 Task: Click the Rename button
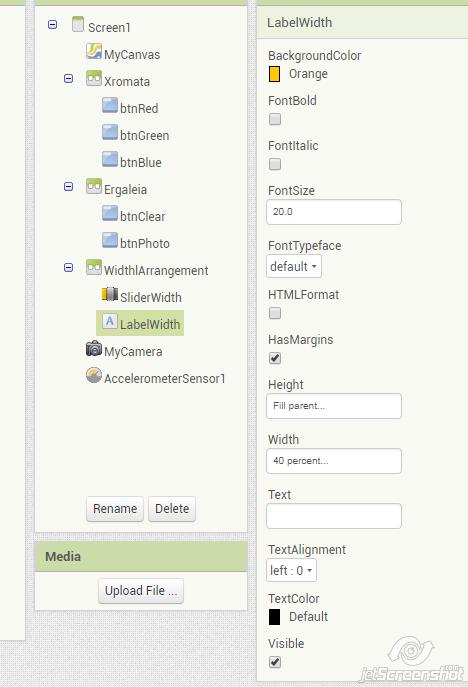point(115,509)
